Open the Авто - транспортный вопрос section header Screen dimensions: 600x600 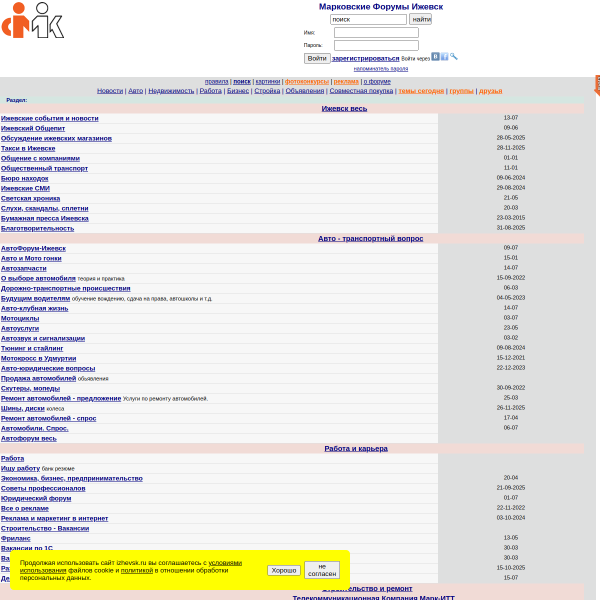[x=370, y=238]
